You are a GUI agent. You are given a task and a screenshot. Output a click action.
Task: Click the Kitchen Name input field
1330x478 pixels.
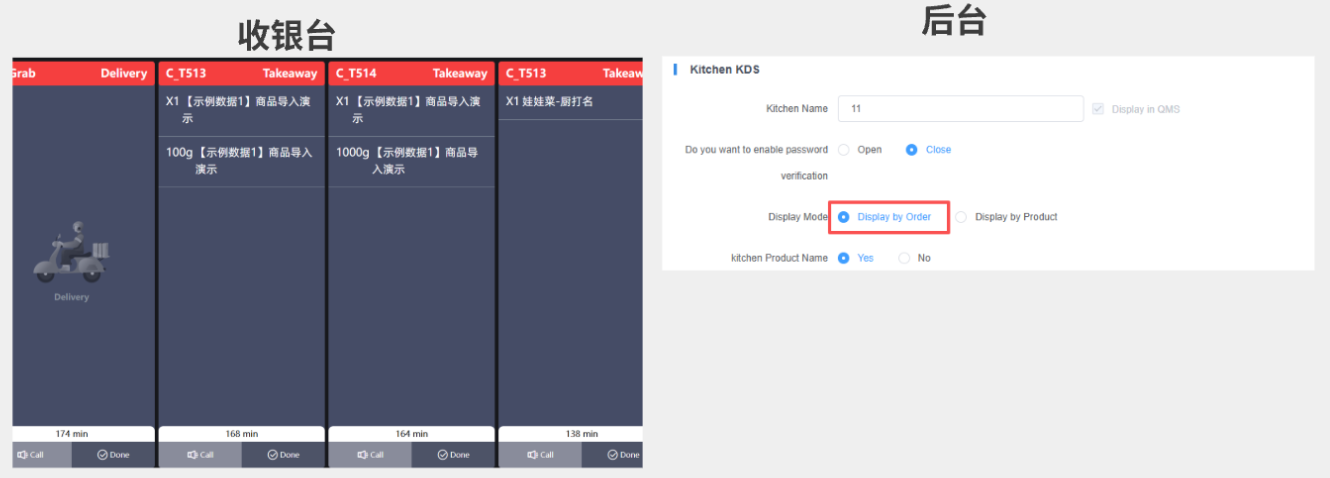coord(960,109)
